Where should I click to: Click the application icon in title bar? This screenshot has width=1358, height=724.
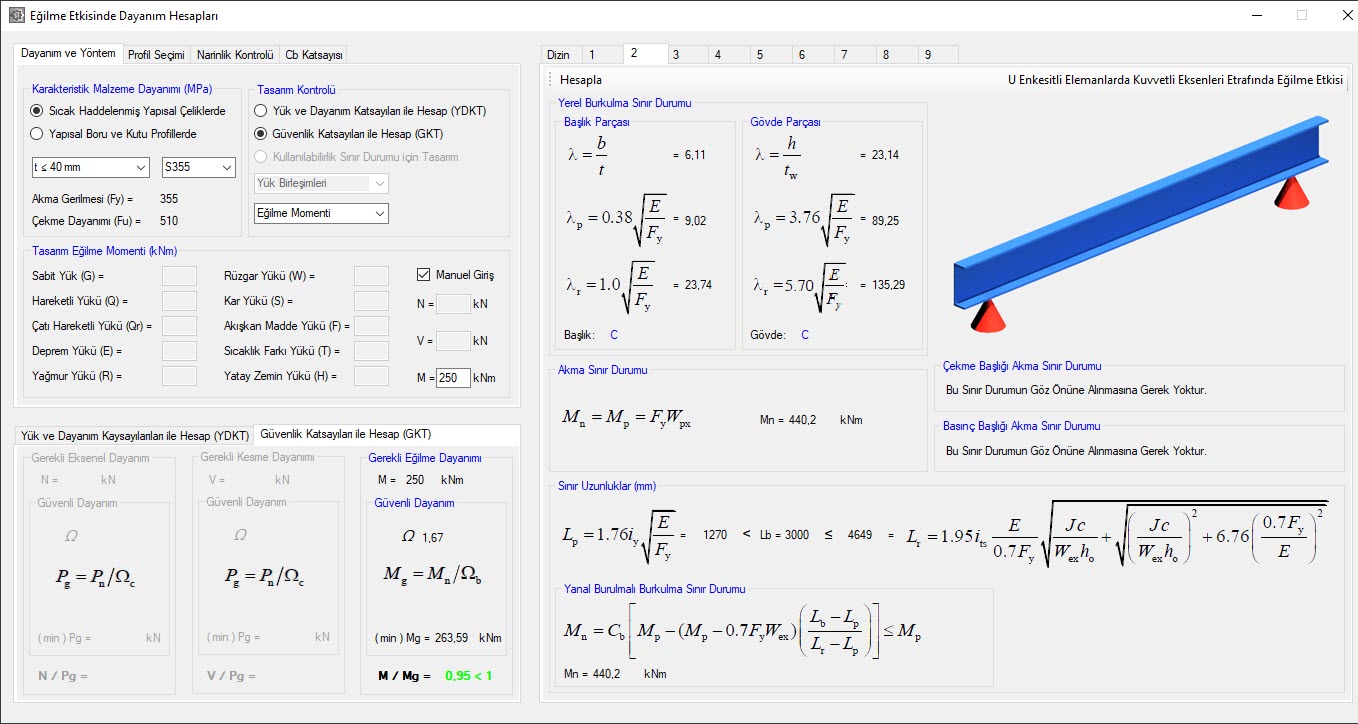(x=16, y=16)
